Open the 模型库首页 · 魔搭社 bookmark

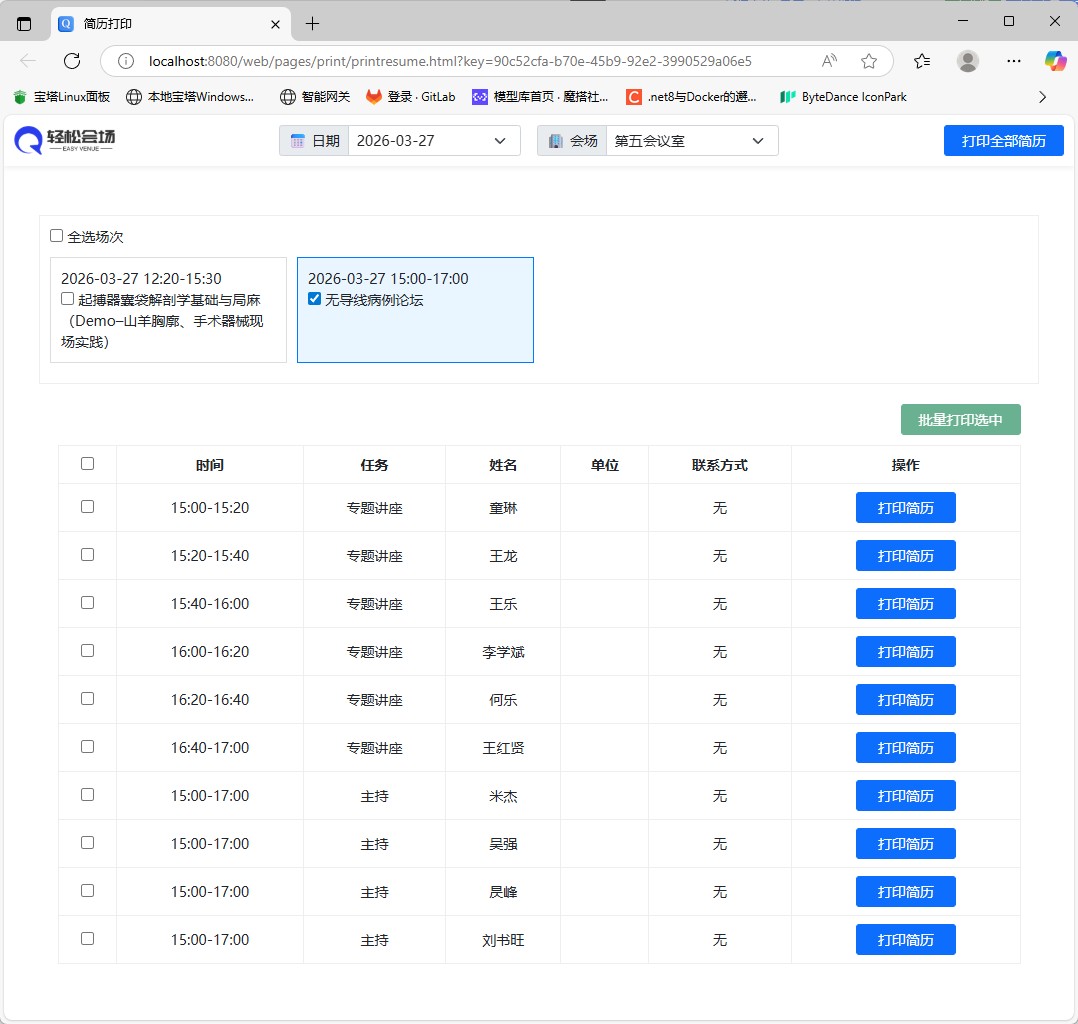pos(540,97)
